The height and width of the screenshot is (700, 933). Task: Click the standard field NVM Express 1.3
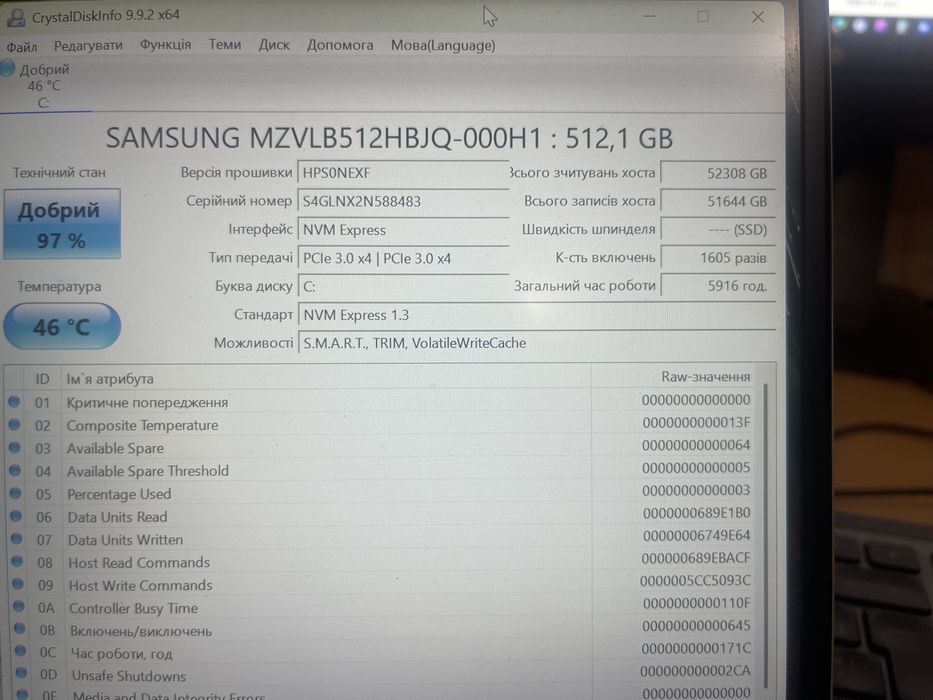coord(536,315)
